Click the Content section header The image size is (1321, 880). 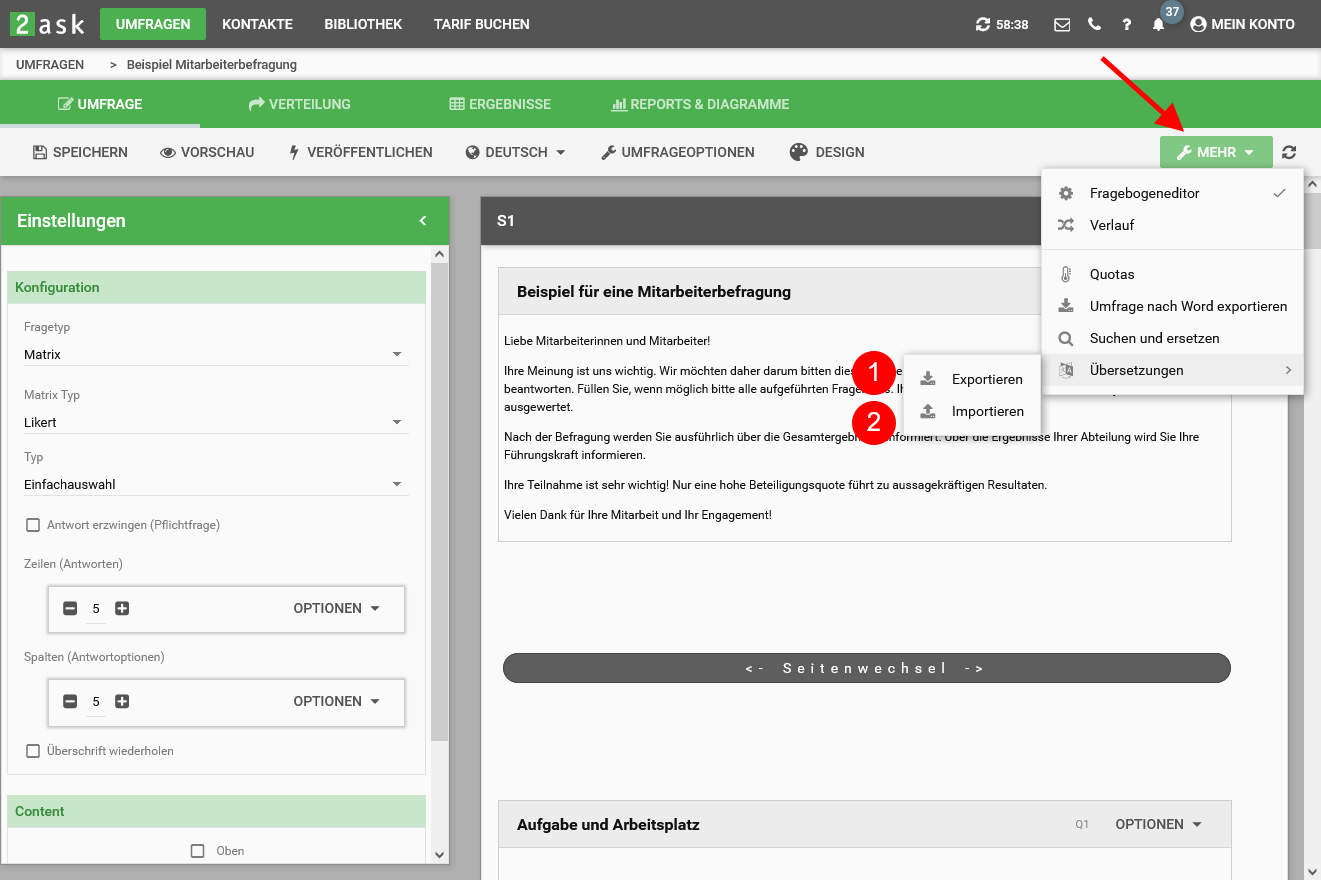point(217,811)
